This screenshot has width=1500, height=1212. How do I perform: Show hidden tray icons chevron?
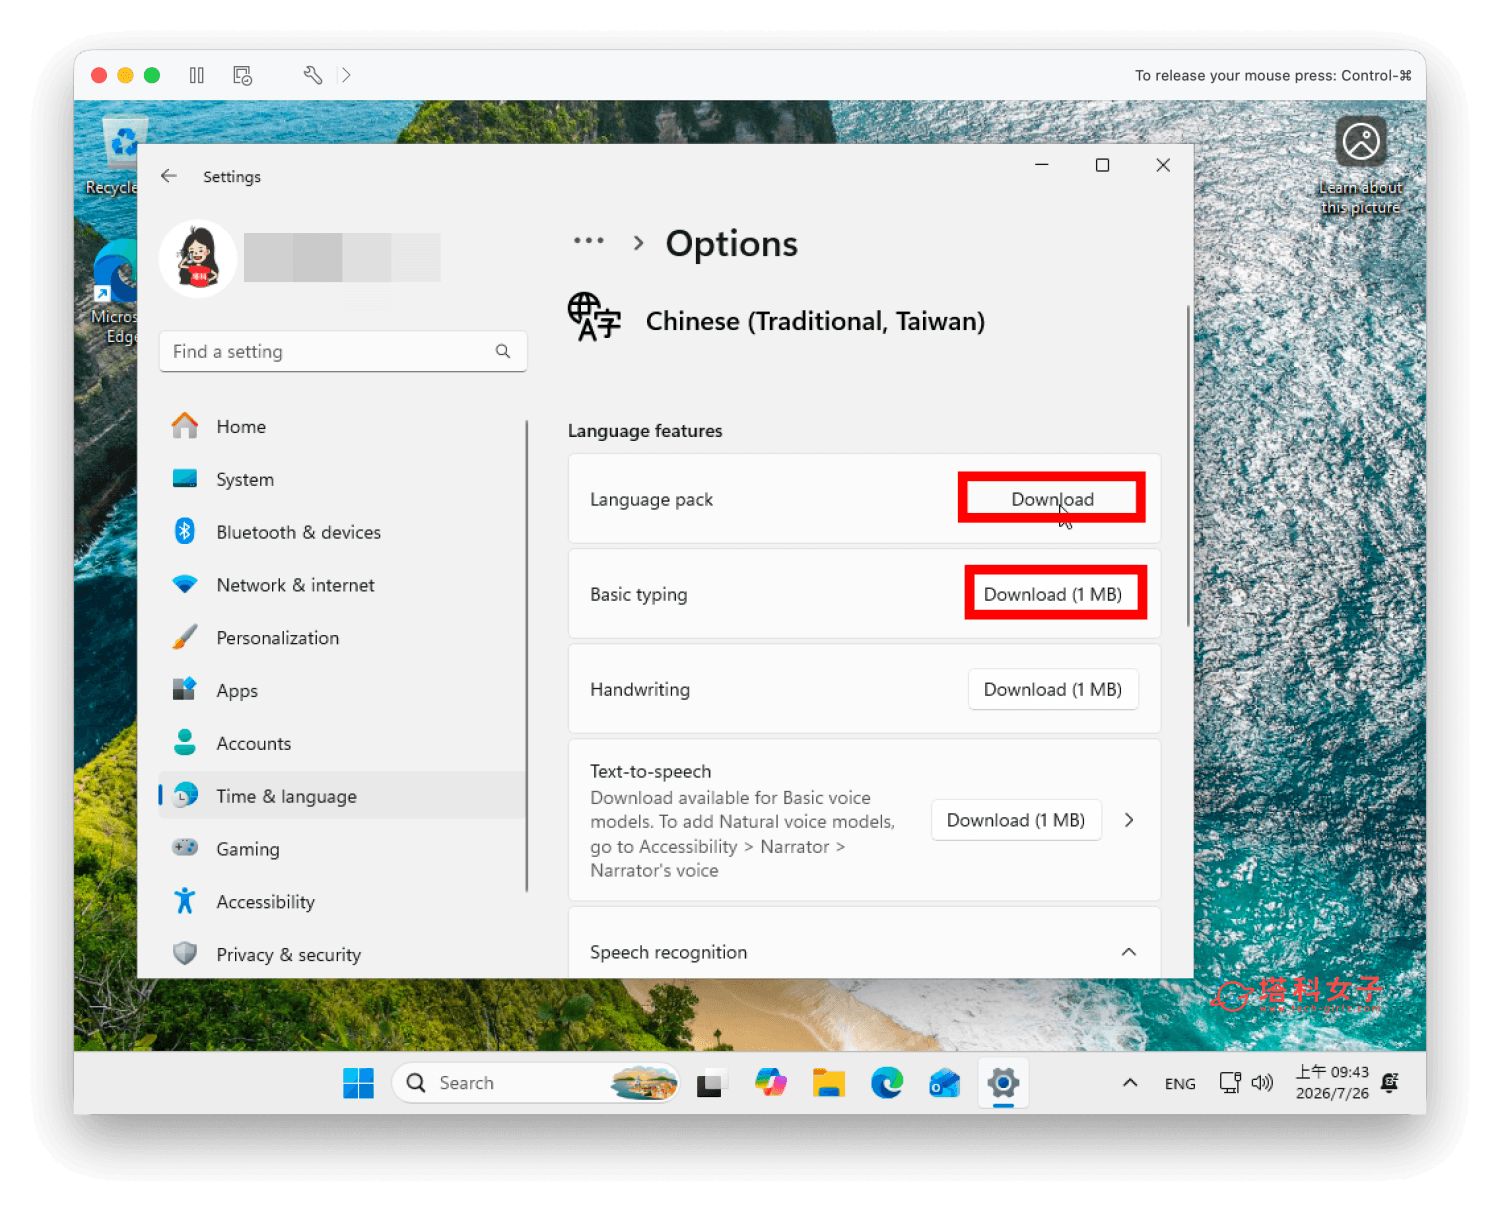click(x=1130, y=1083)
